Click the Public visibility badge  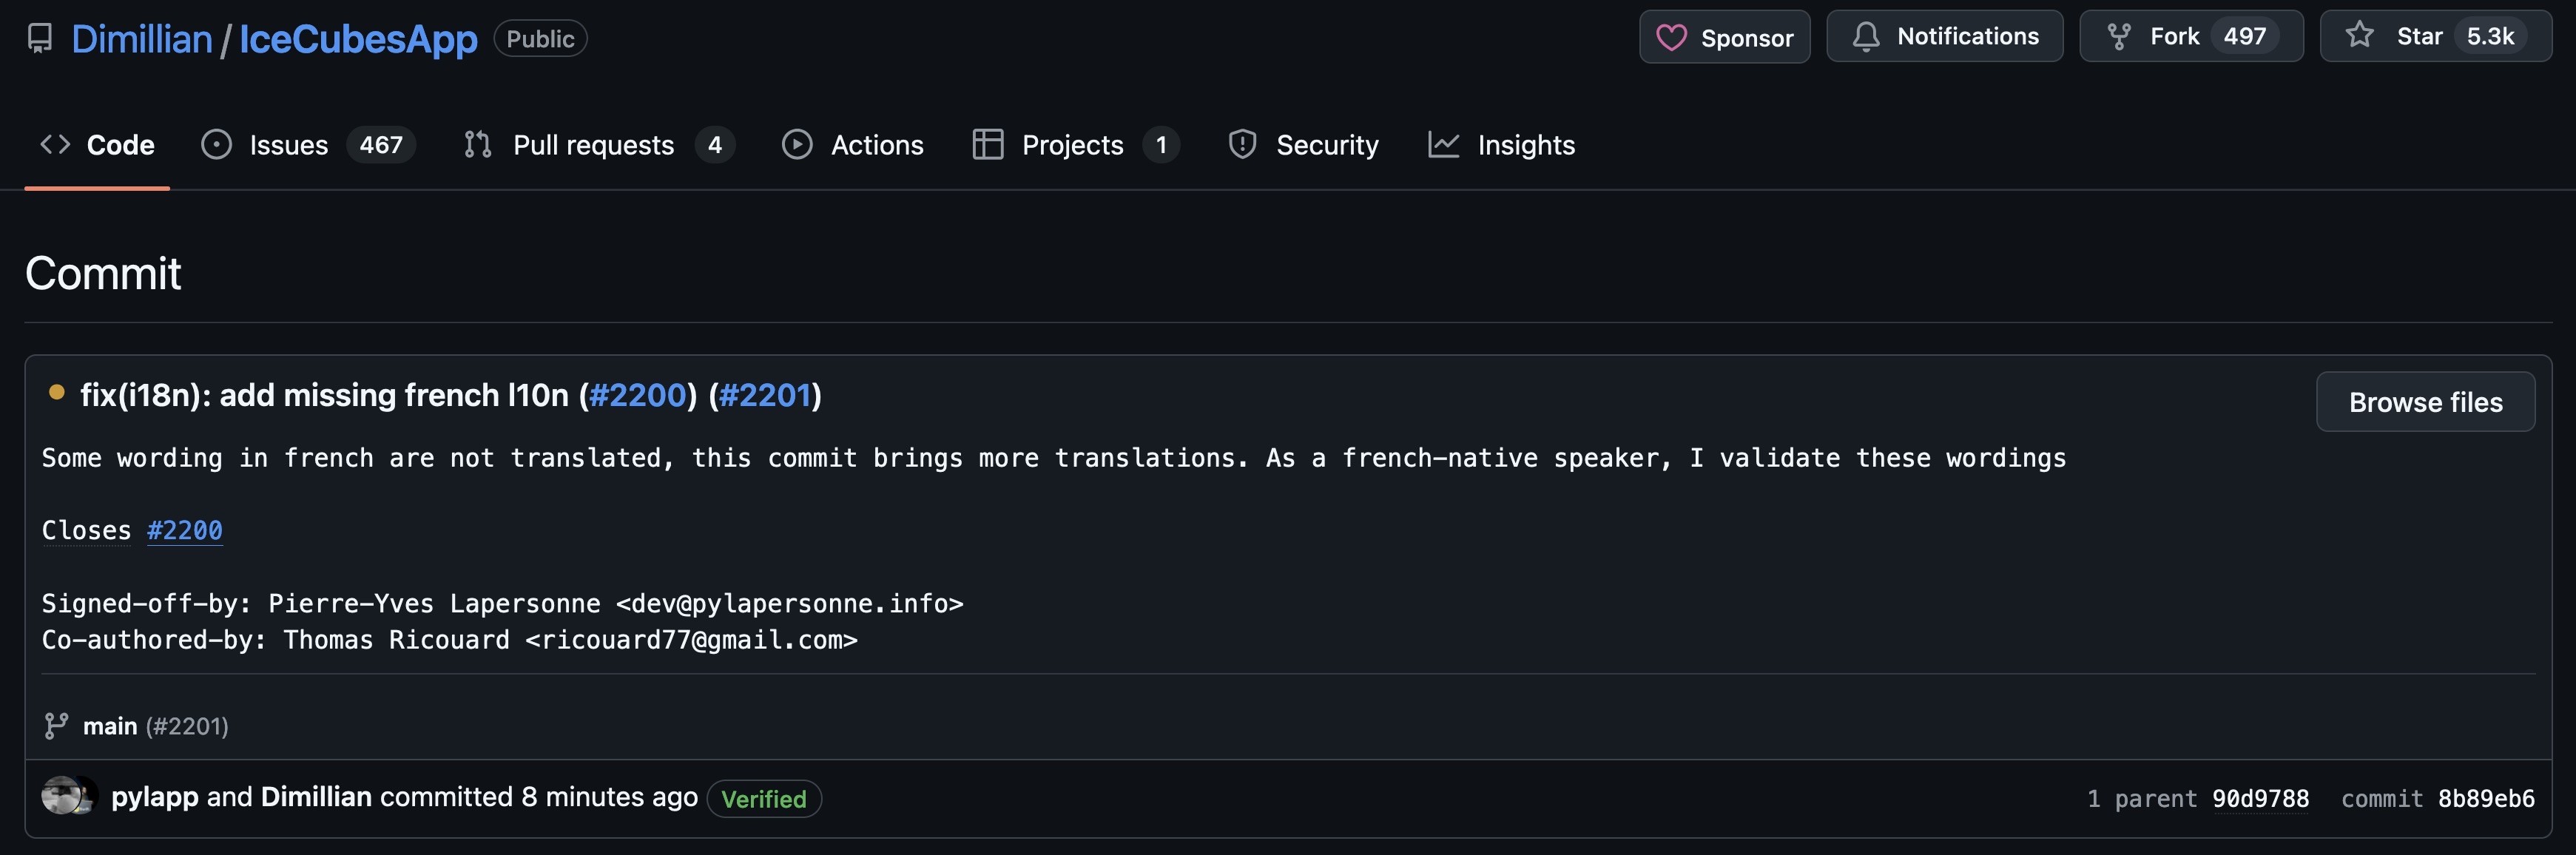540,39
